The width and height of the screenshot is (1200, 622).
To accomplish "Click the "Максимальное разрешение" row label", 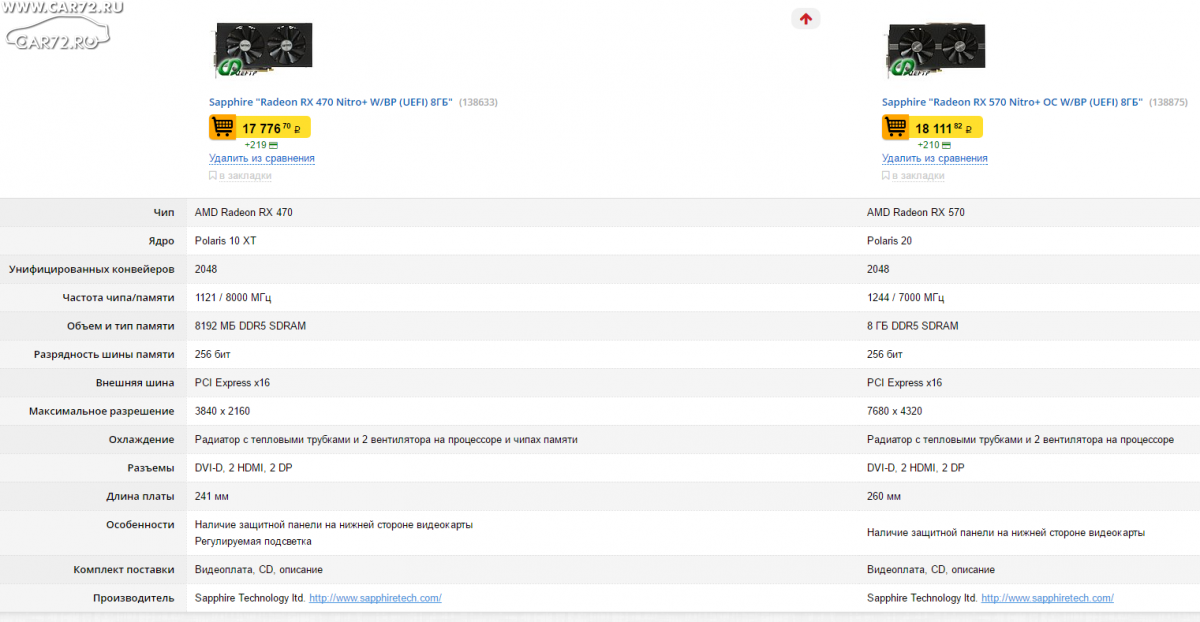I will click(102, 411).
